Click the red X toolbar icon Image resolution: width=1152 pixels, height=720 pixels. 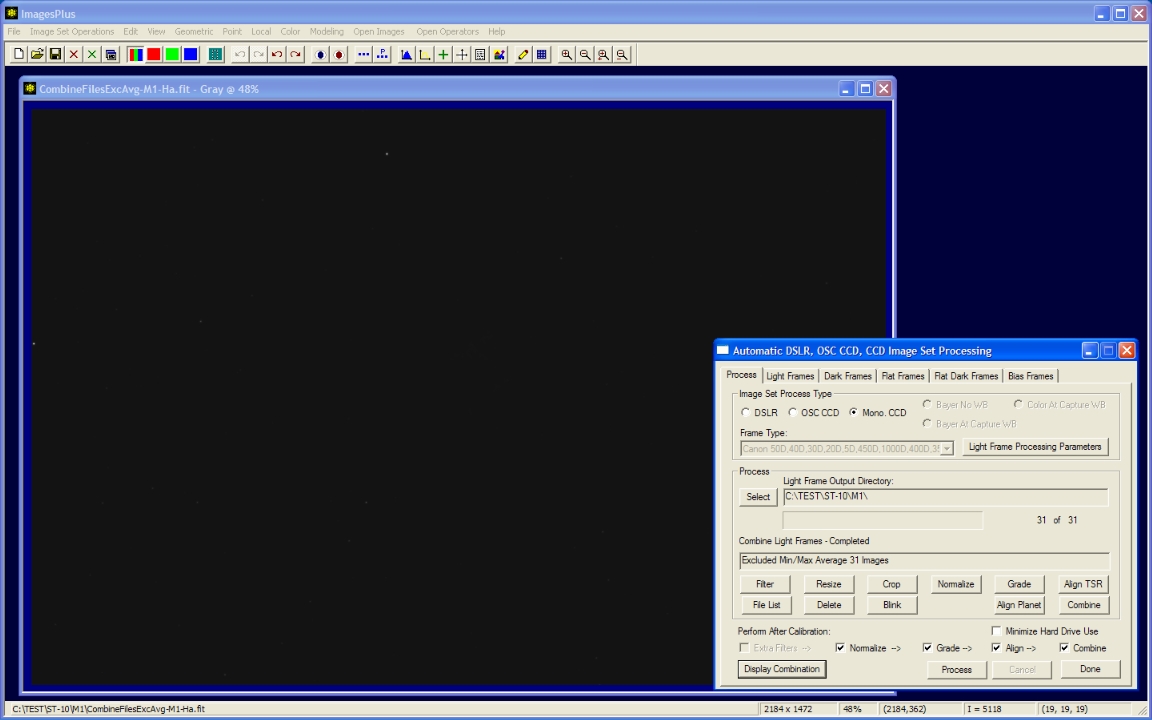pos(73,54)
